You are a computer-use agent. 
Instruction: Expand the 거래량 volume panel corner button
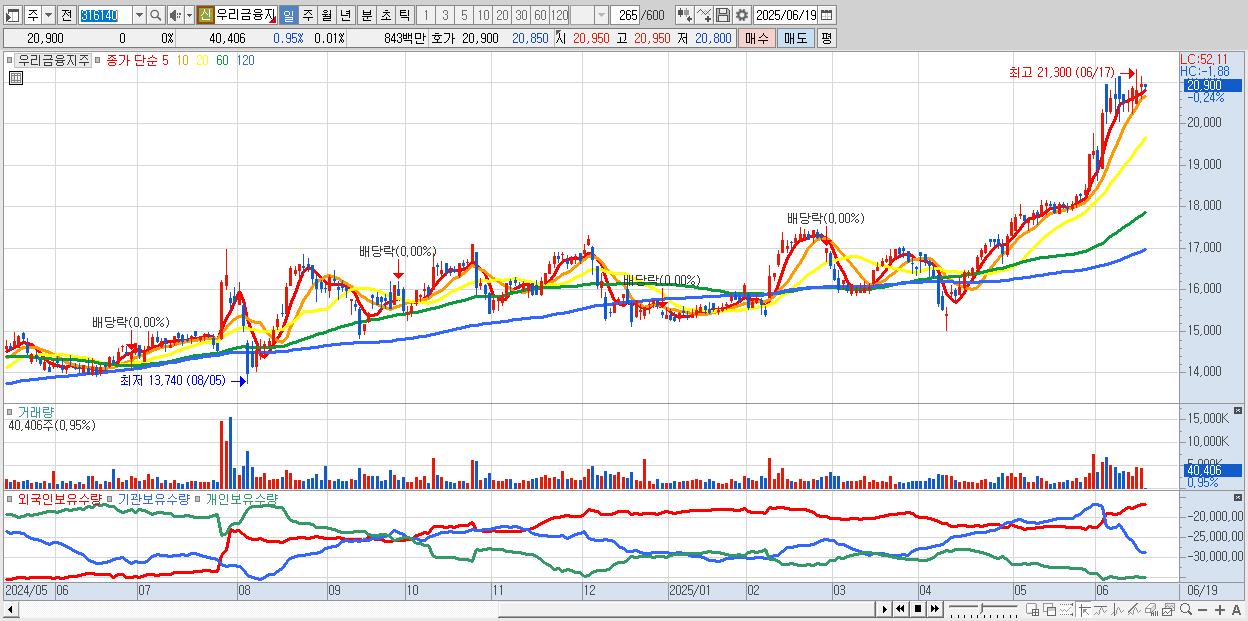1238,411
